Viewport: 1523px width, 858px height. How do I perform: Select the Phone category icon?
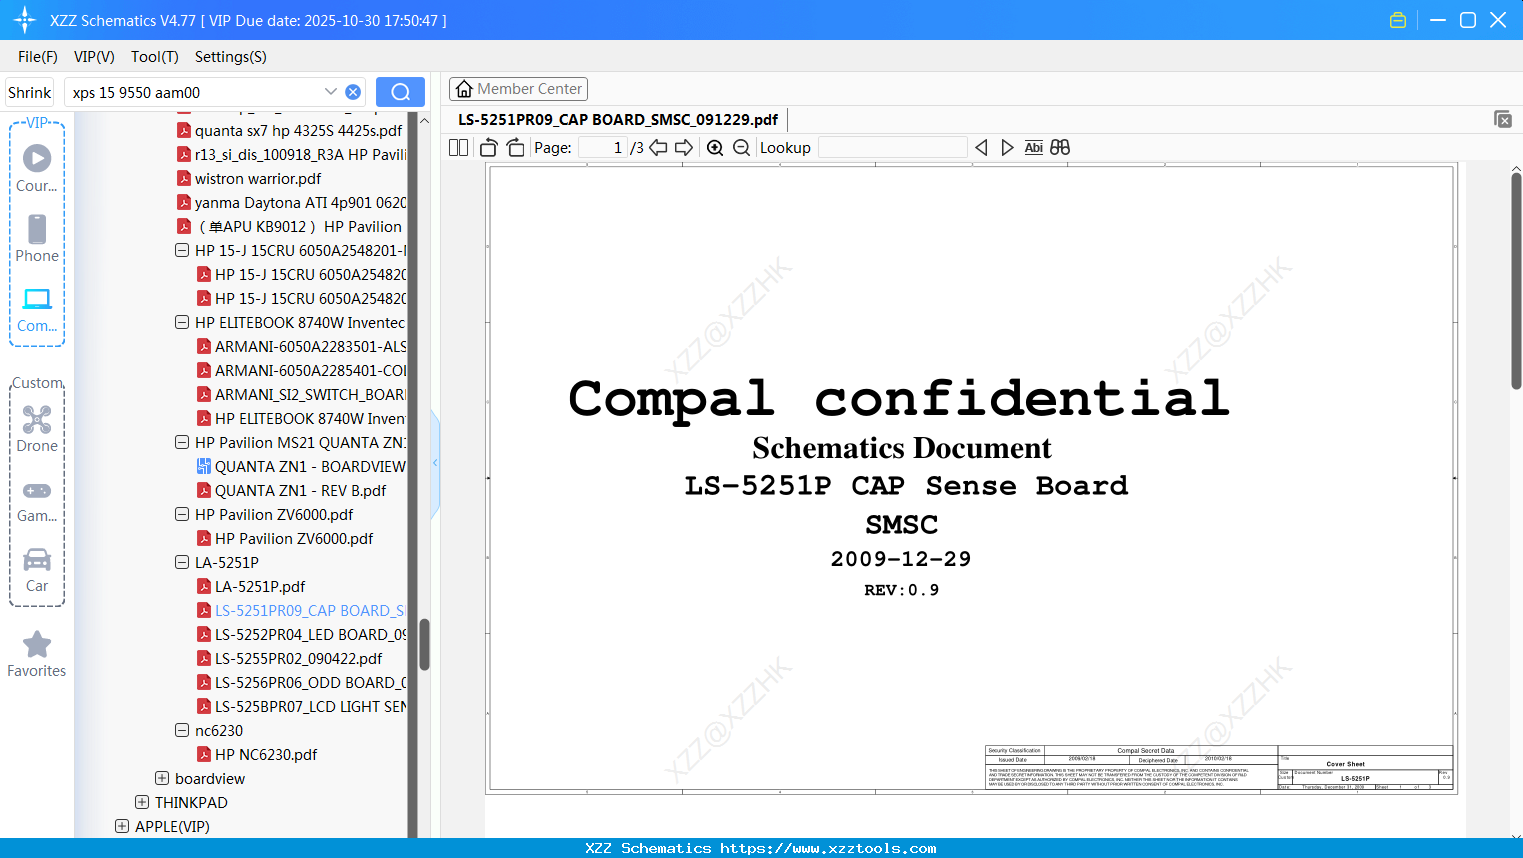pyautogui.click(x=37, y=238)
